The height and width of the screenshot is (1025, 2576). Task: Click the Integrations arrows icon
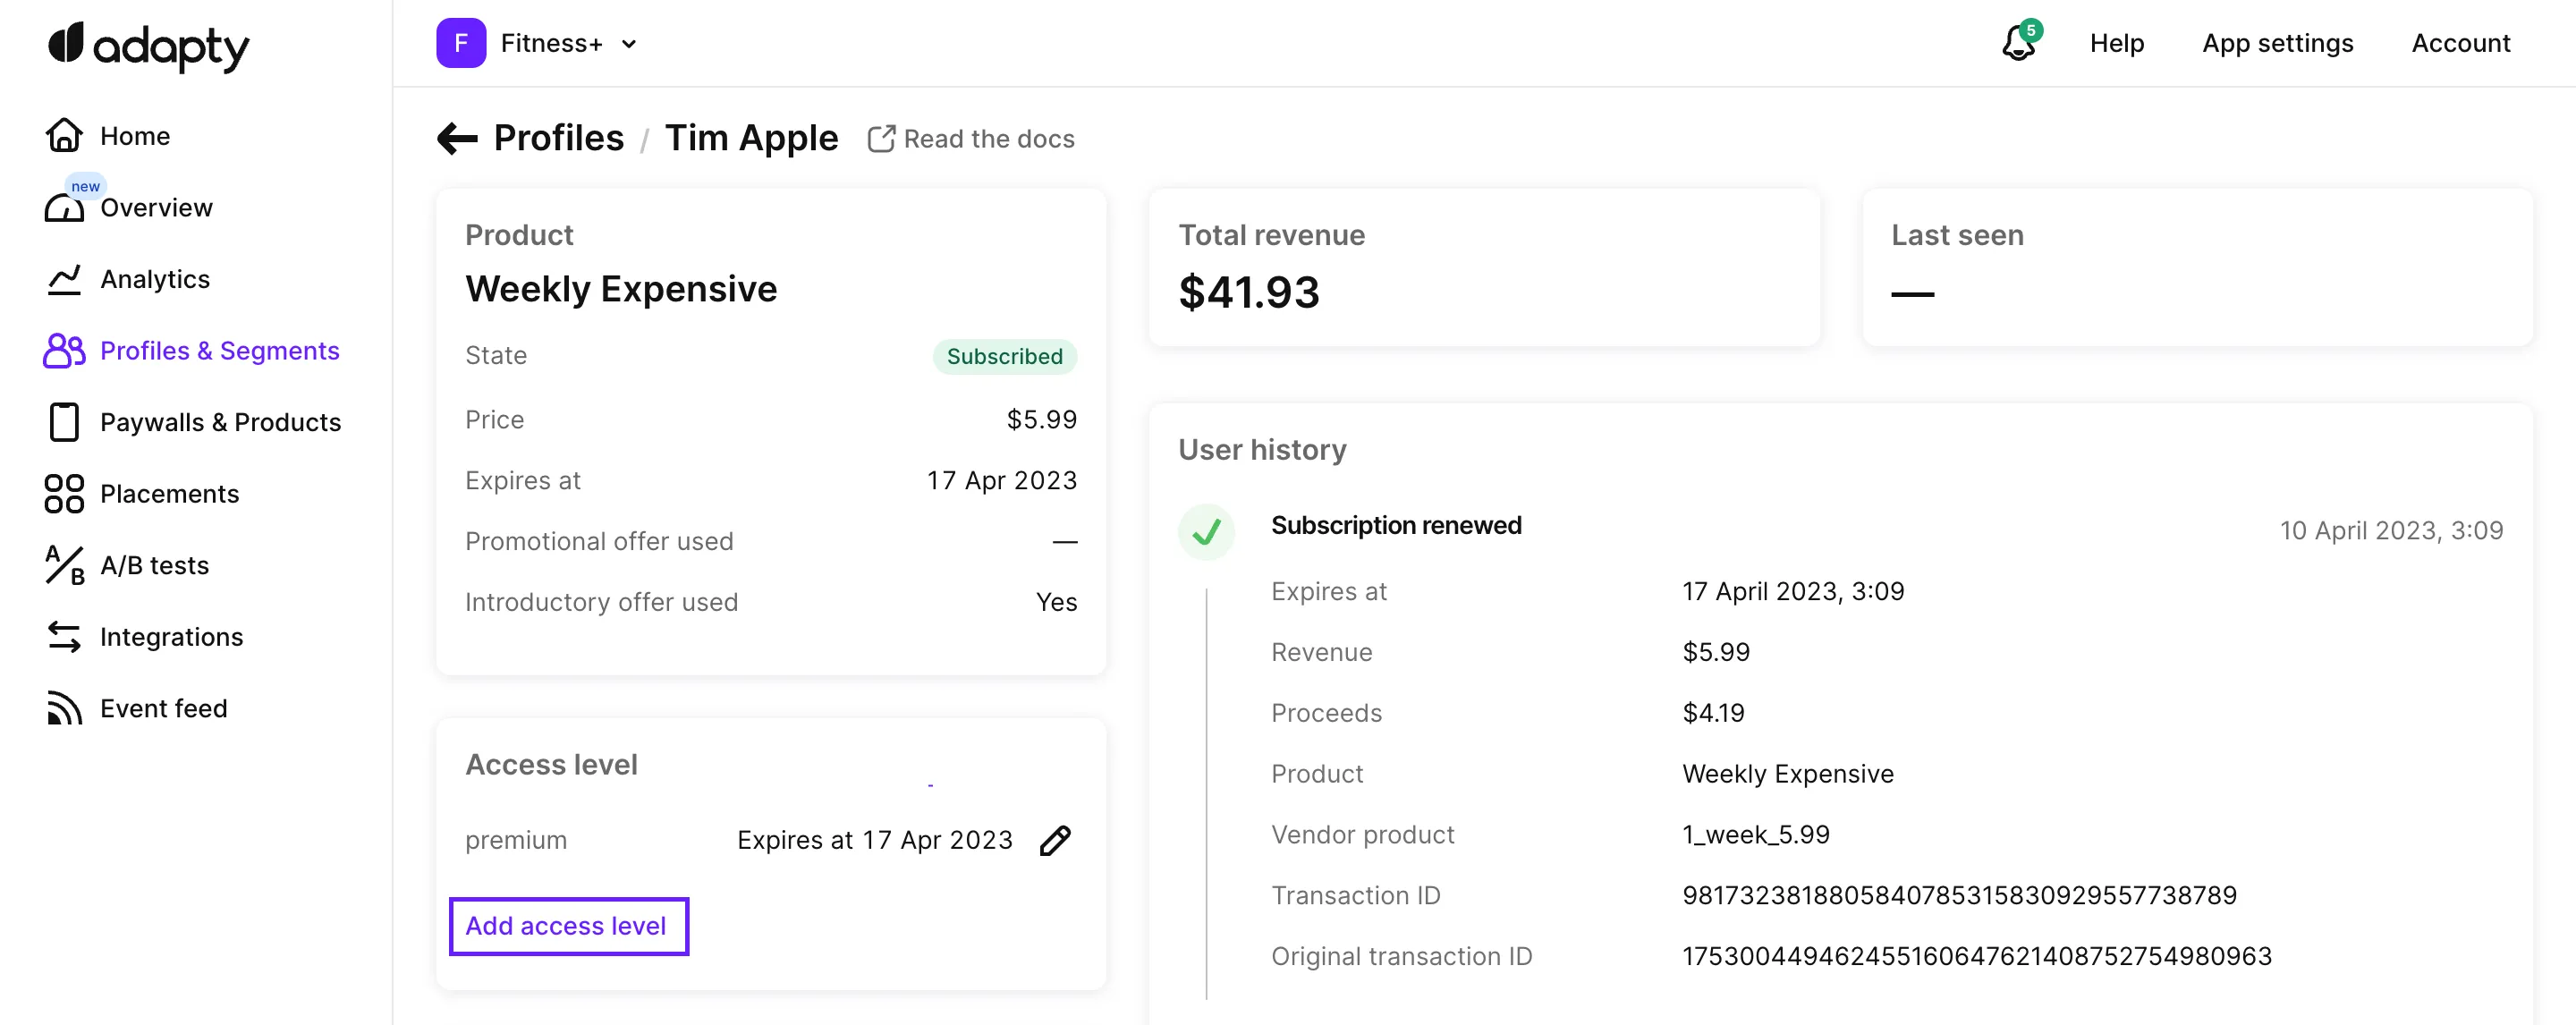64,637
